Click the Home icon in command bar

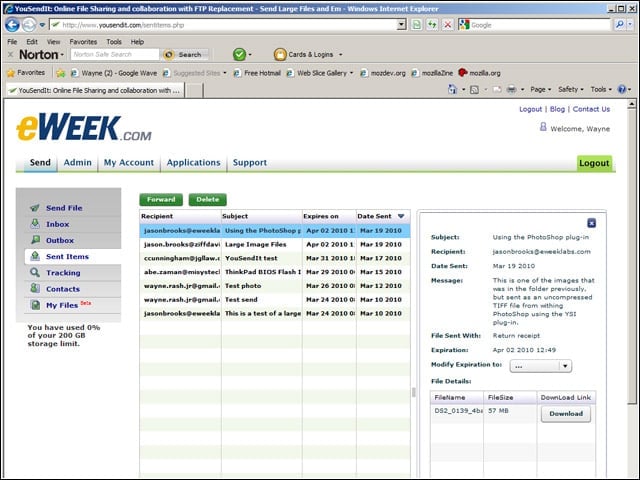(452, 89)
